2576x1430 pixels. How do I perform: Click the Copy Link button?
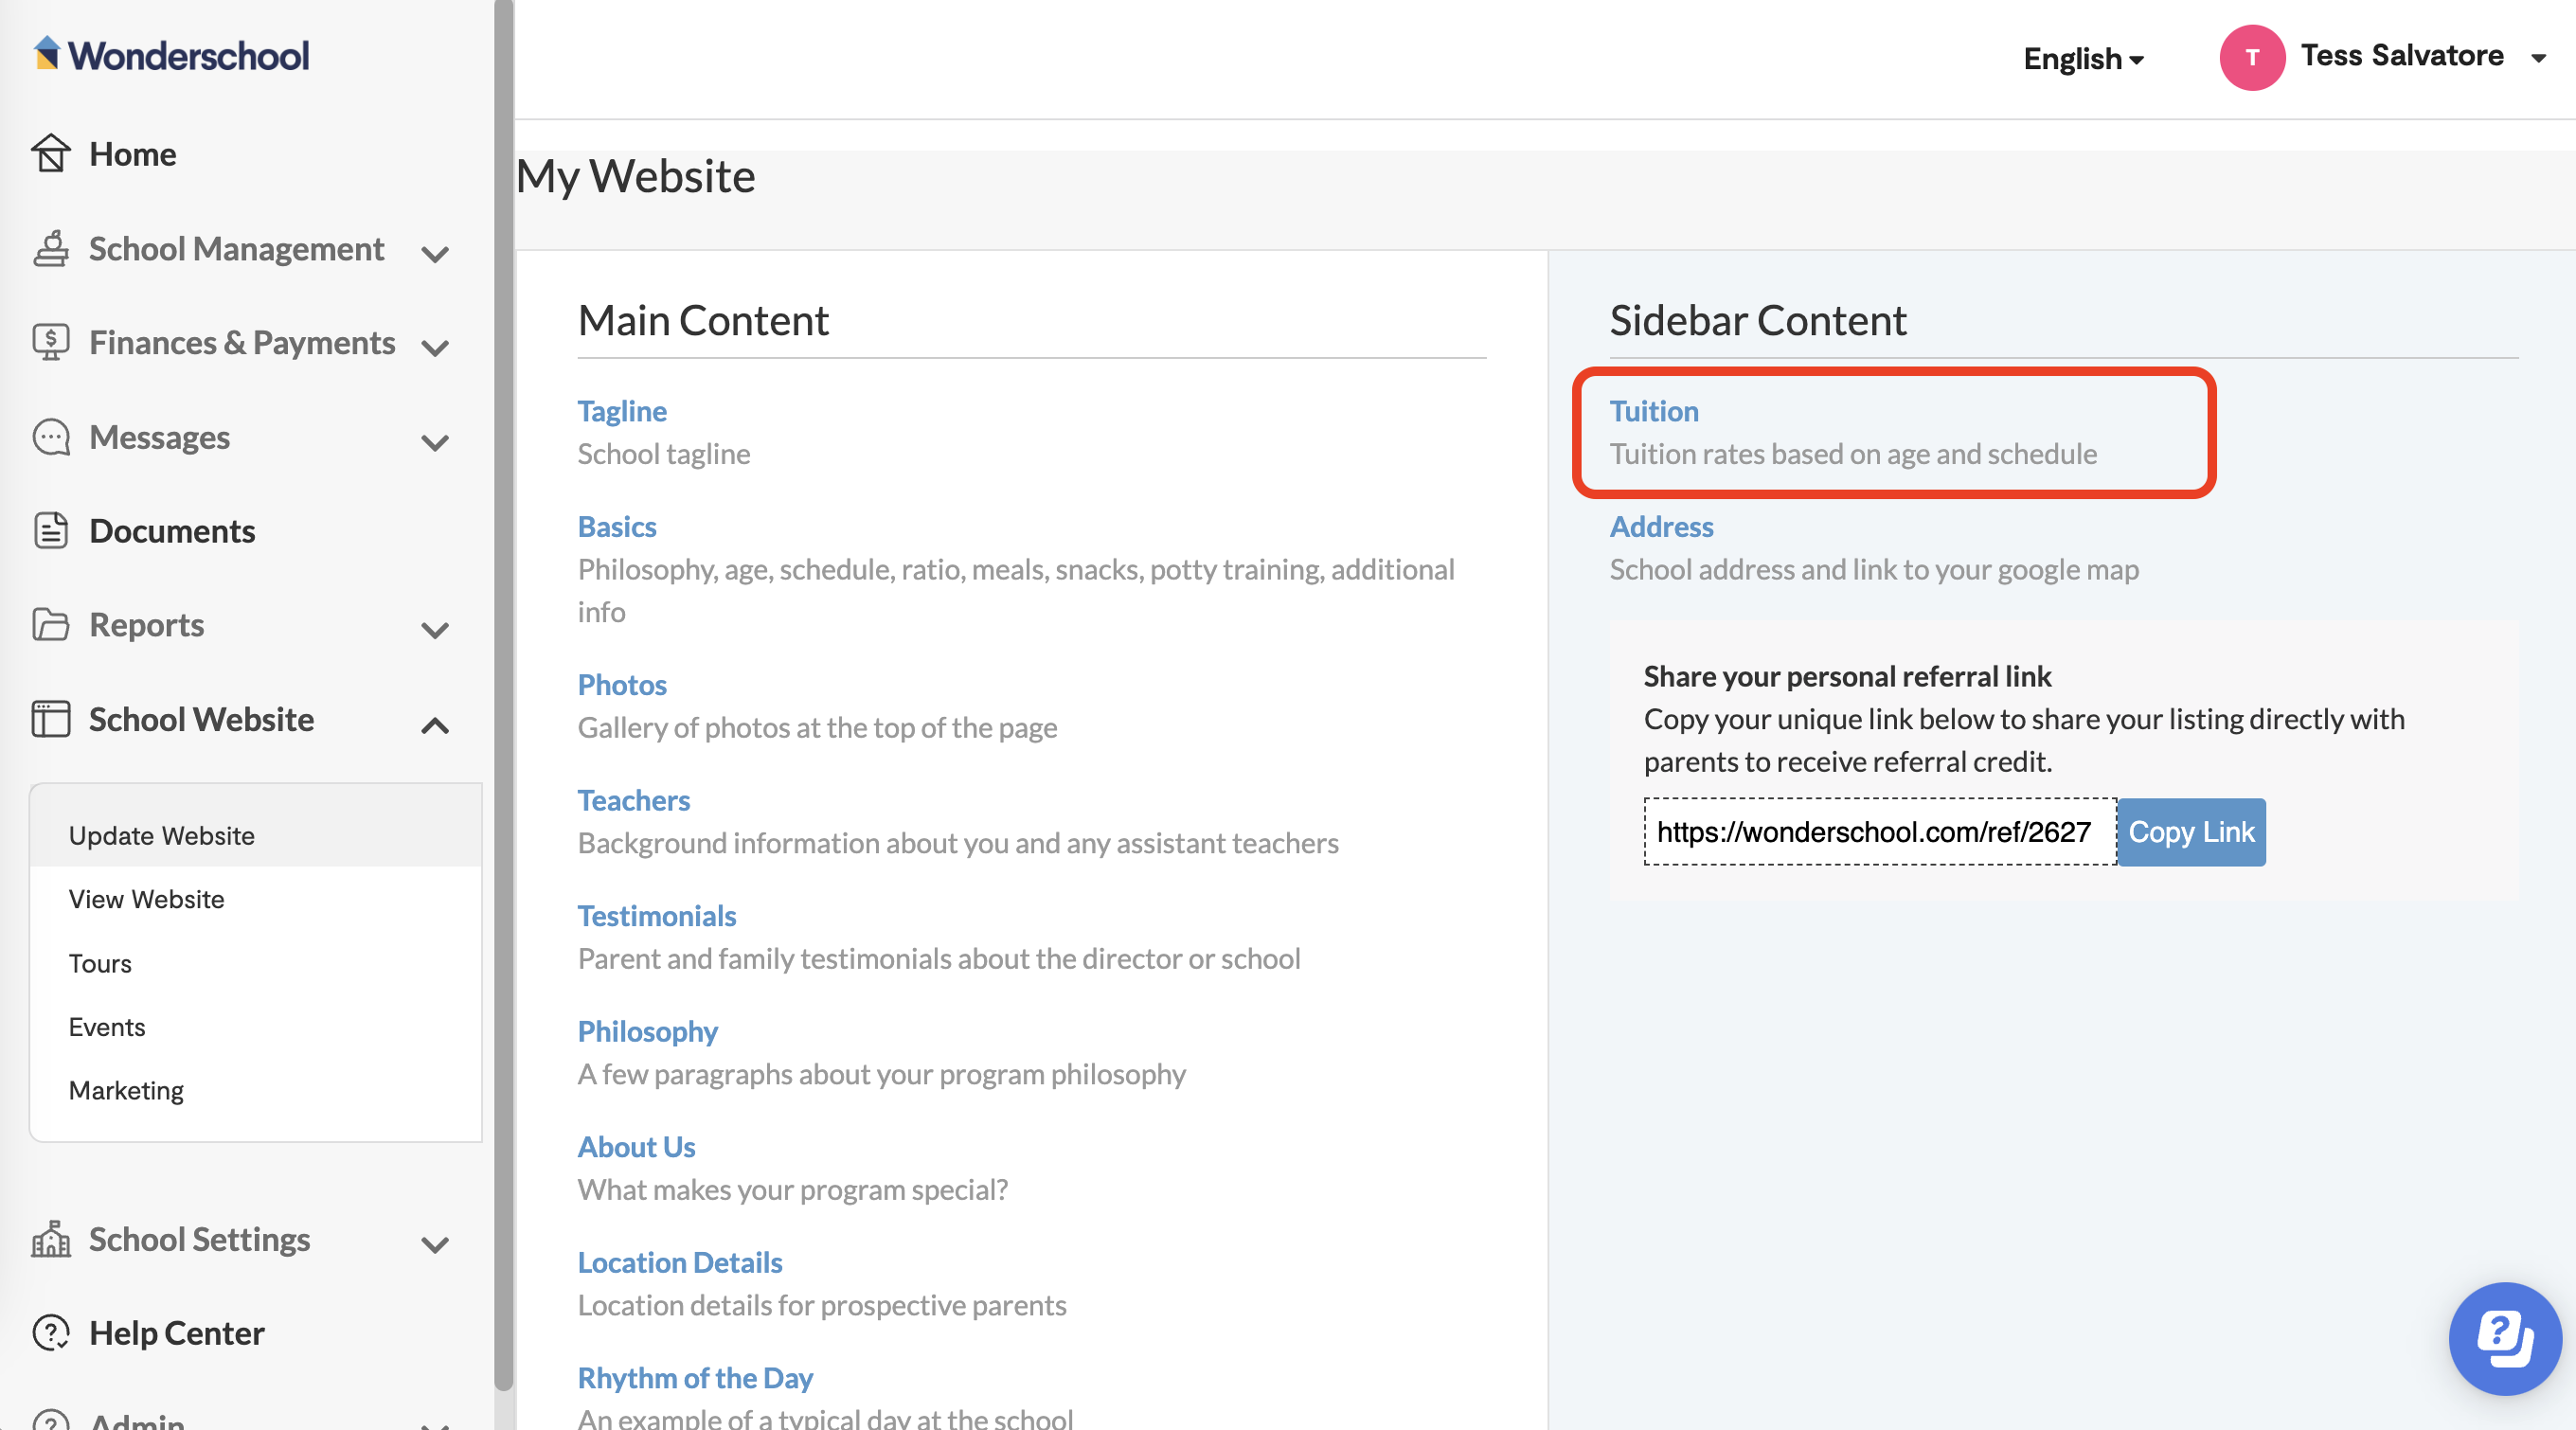coord(2191,832)
